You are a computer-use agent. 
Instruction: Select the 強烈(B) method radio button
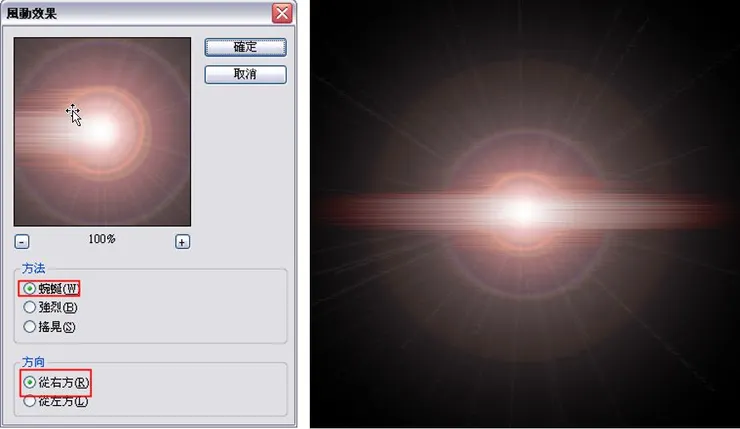29,307
